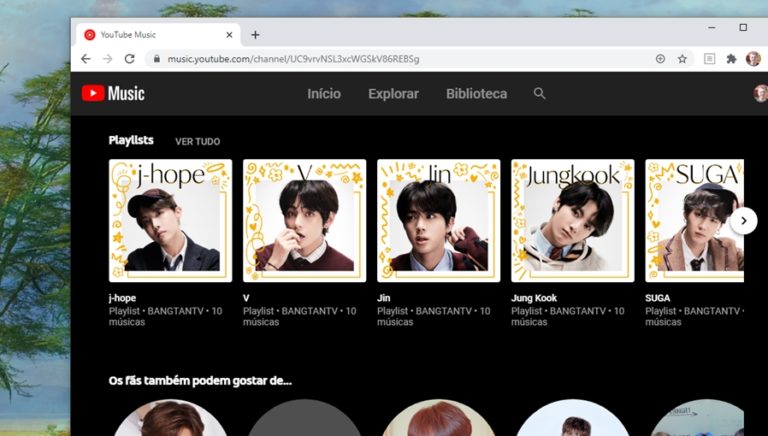Click the SUGA playlist title
The width and height of the screenshot is (768, 436).
click(x=657, y=298)
